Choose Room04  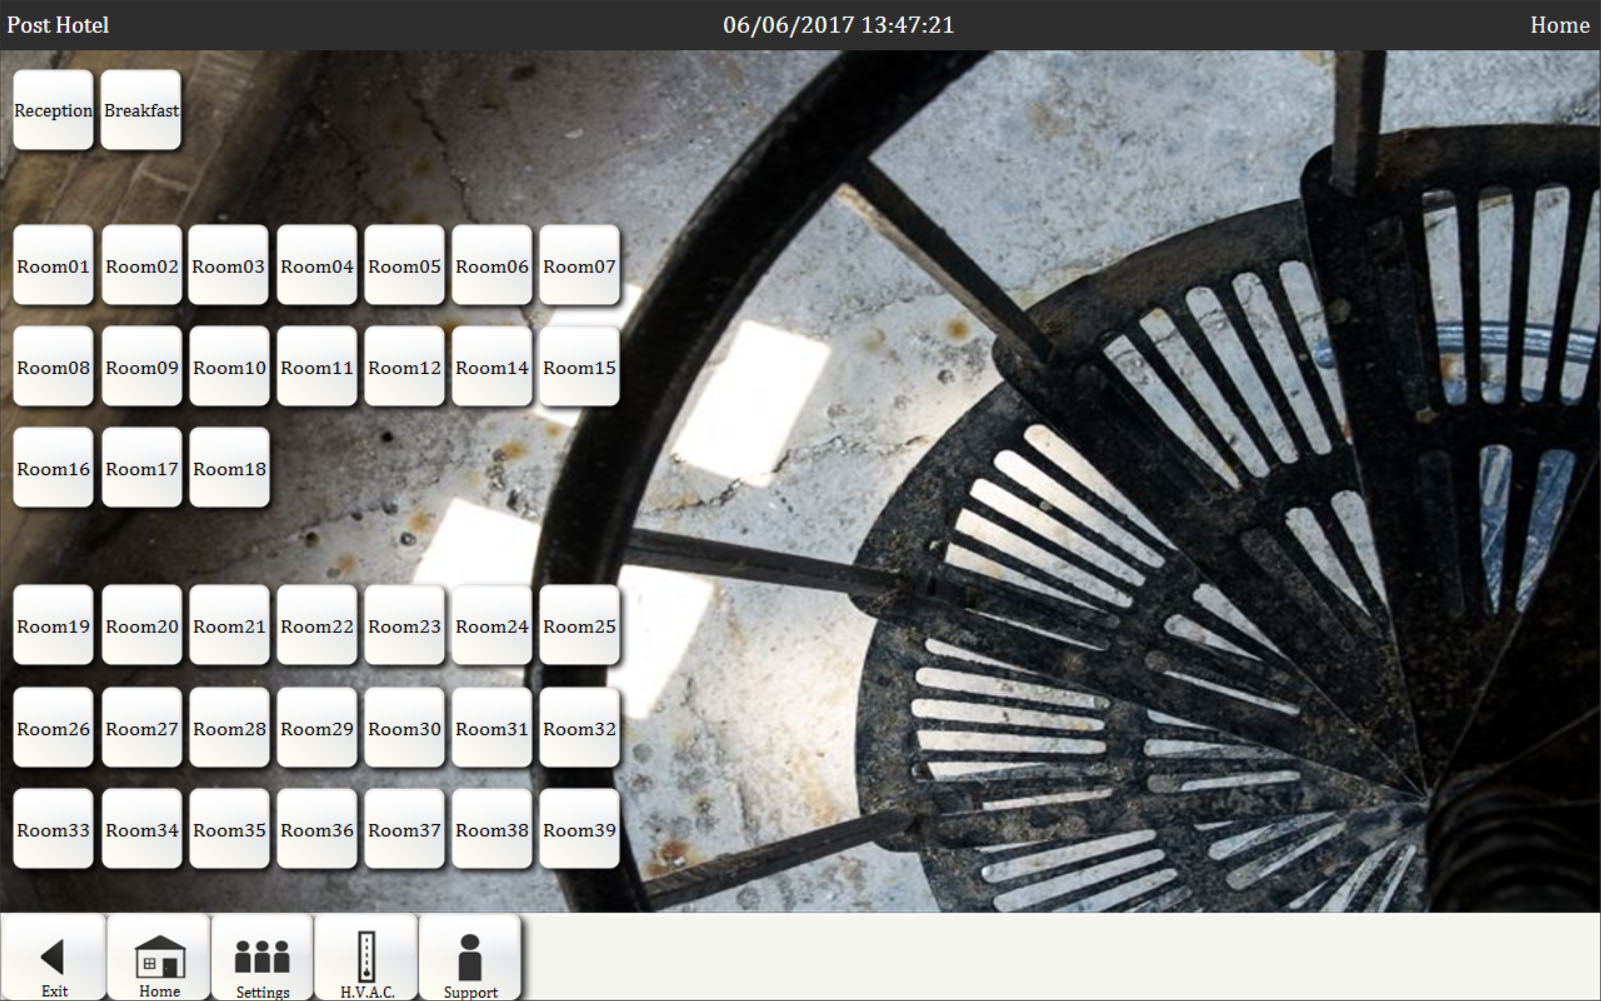(317, 266)
